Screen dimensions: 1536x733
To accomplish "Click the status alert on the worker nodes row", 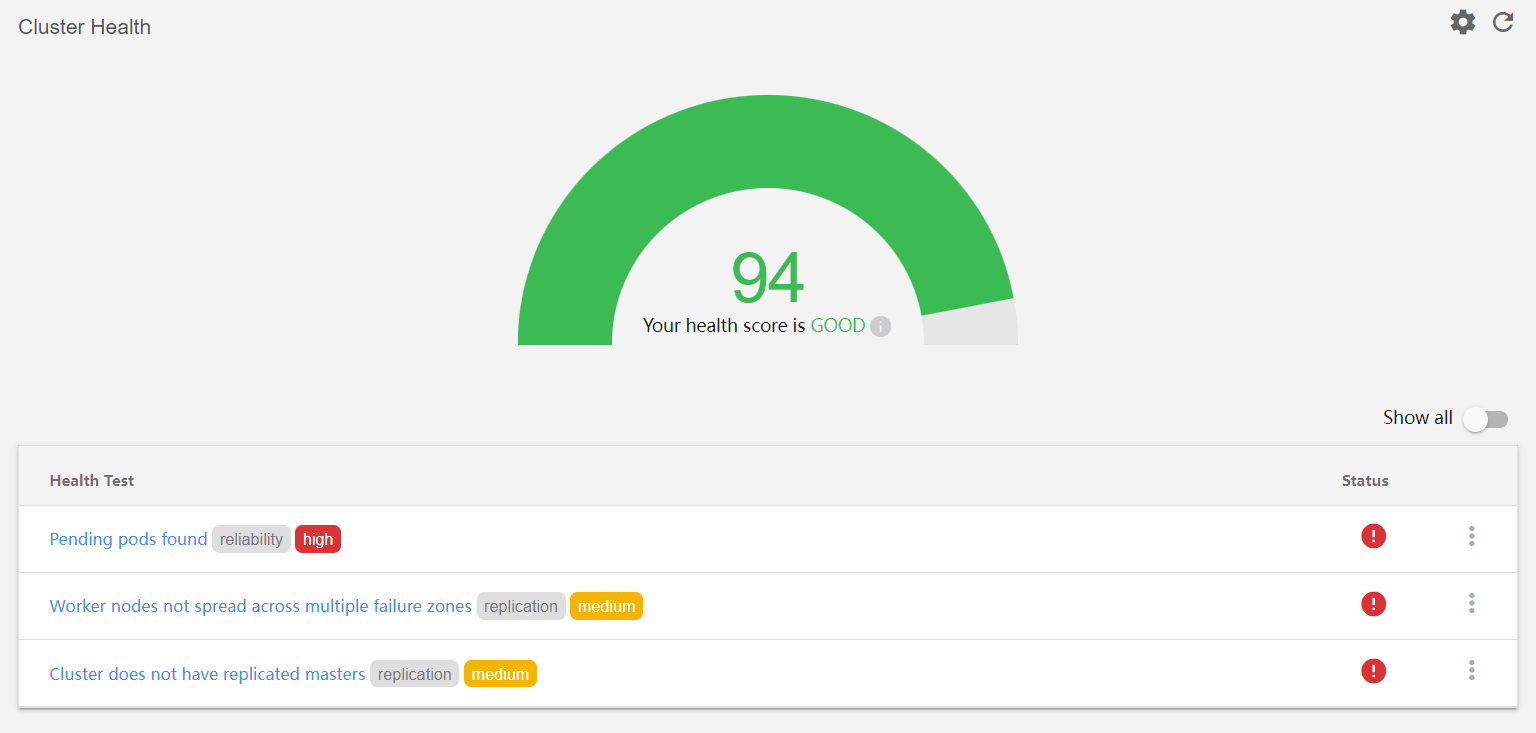I will click(1373, 604).
